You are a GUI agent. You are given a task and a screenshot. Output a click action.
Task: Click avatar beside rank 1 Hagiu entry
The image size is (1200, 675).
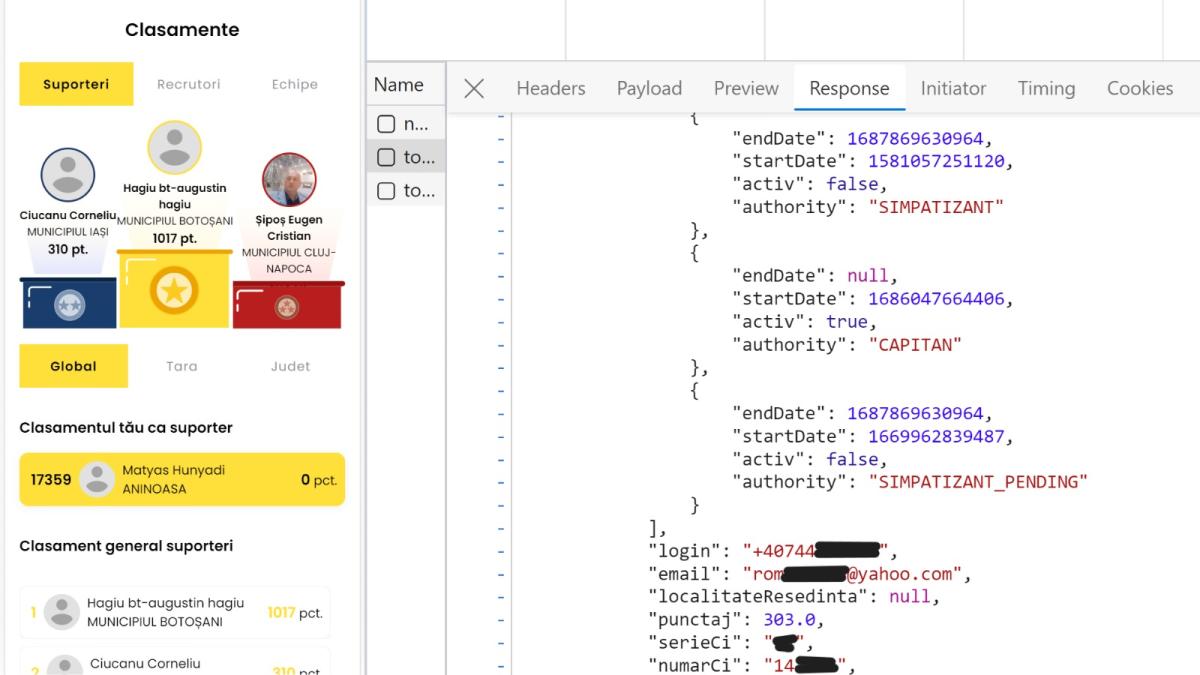[x=62, y=612]
